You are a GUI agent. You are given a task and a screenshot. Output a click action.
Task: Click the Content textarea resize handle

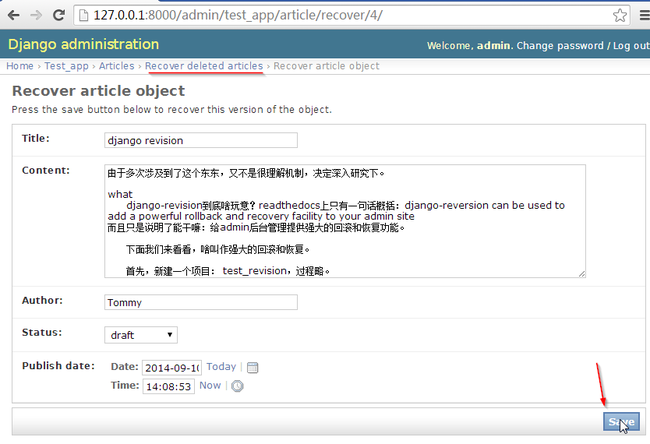(582, 274)
